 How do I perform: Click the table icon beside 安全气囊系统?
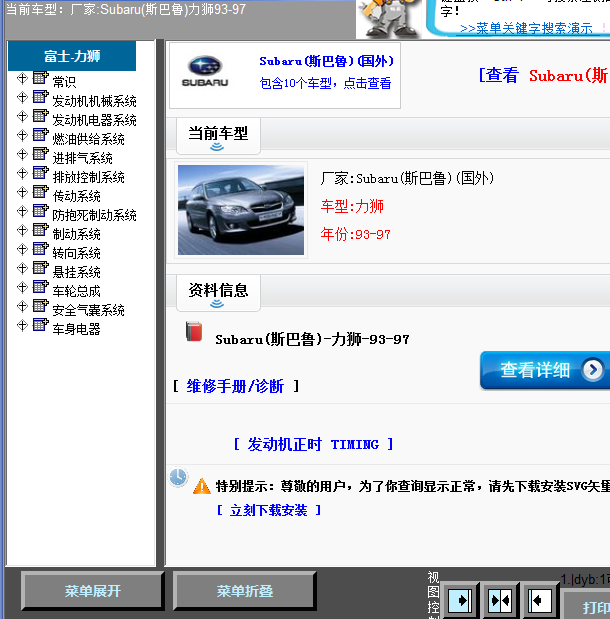(40, 305)
